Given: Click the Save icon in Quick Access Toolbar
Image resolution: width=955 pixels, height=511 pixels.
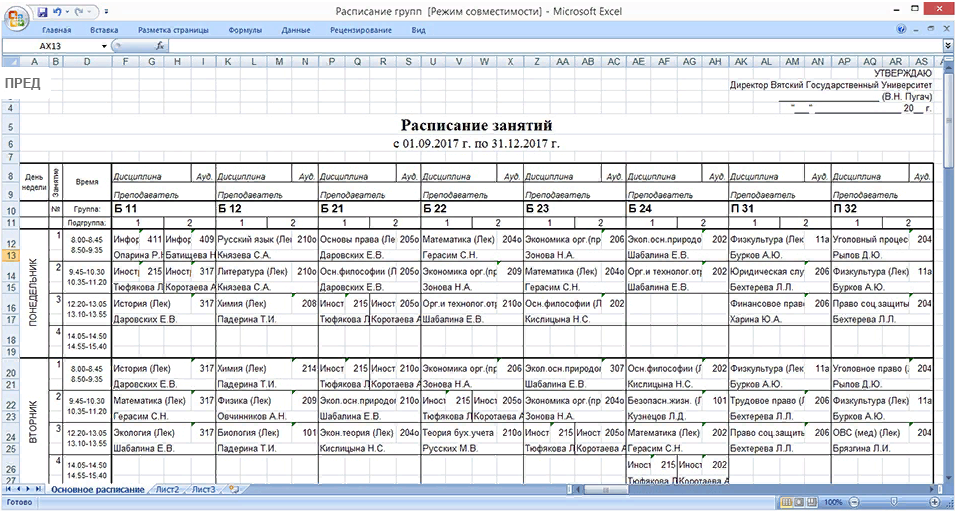Looking at the screenshot, I should (x=42, y=10).
